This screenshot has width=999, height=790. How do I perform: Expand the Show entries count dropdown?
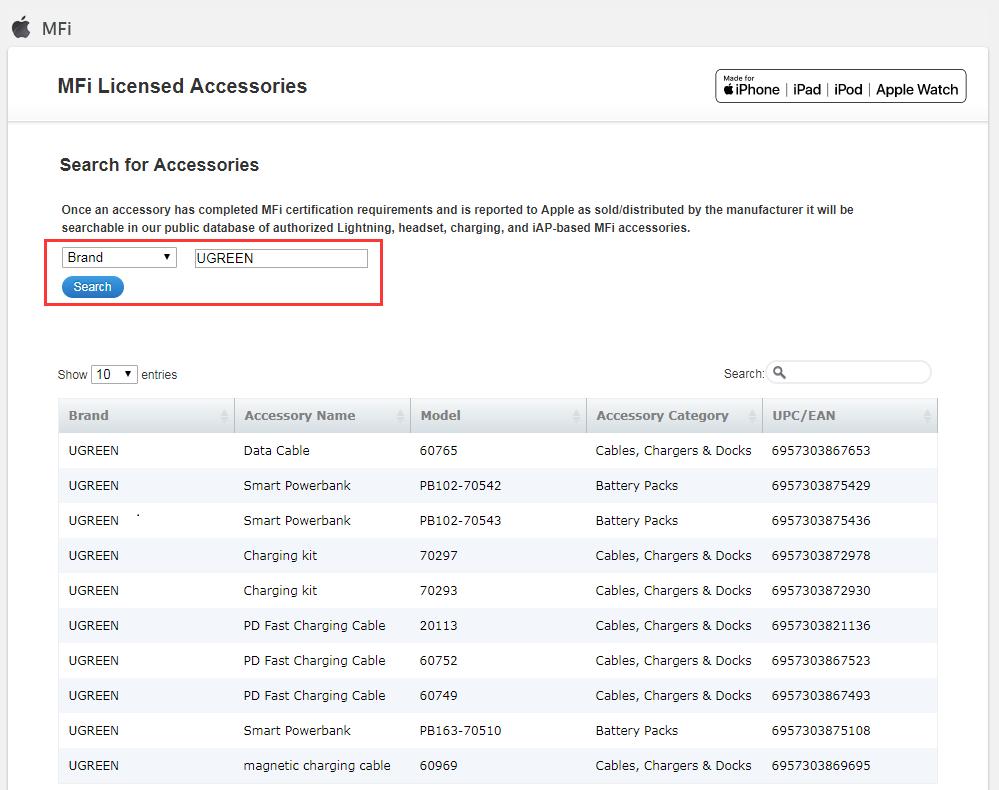[114, 374]
